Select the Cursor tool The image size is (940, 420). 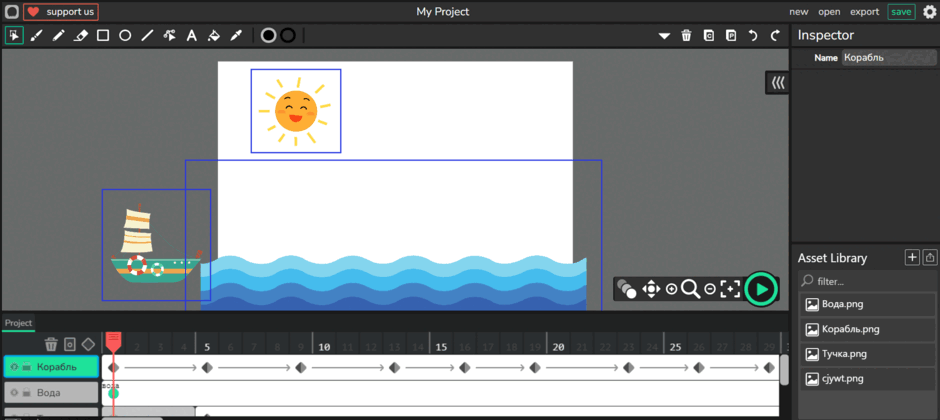click(x=14, y=36)
